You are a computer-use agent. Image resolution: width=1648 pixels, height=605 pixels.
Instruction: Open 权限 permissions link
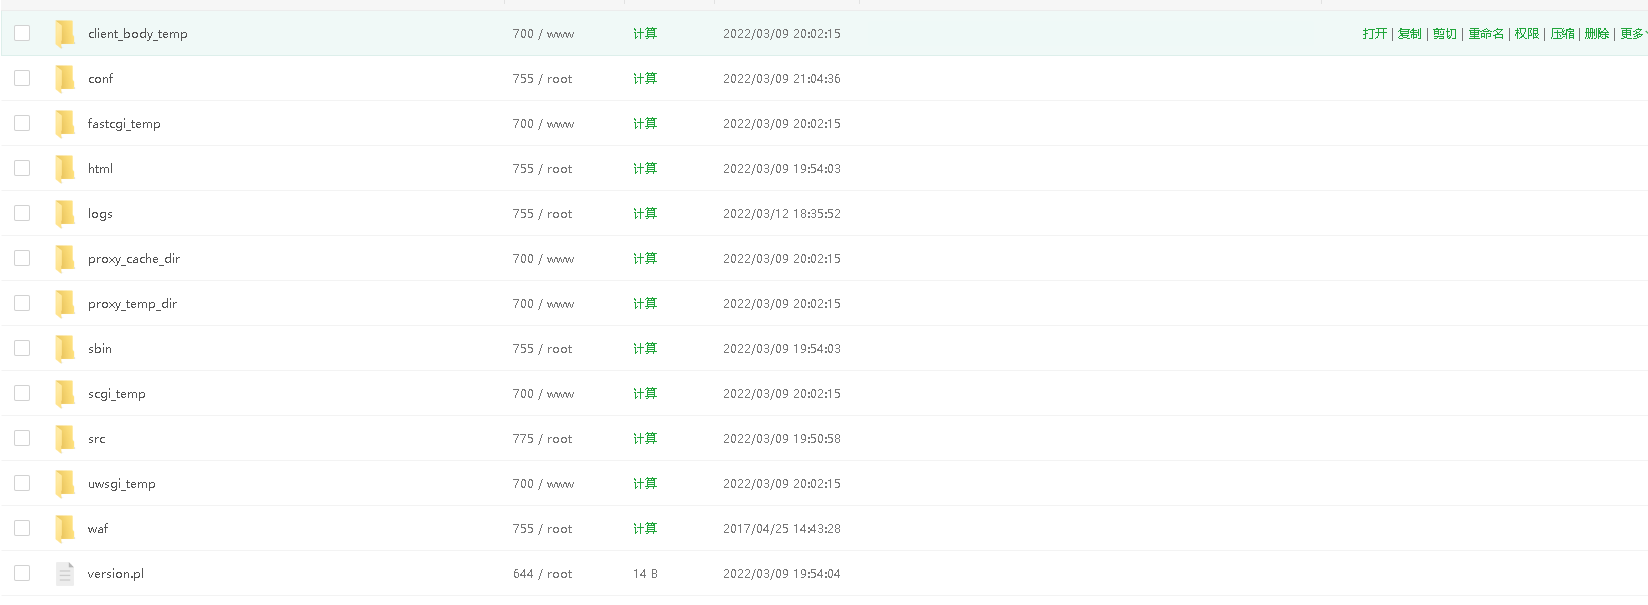[x=1527, y=34]
